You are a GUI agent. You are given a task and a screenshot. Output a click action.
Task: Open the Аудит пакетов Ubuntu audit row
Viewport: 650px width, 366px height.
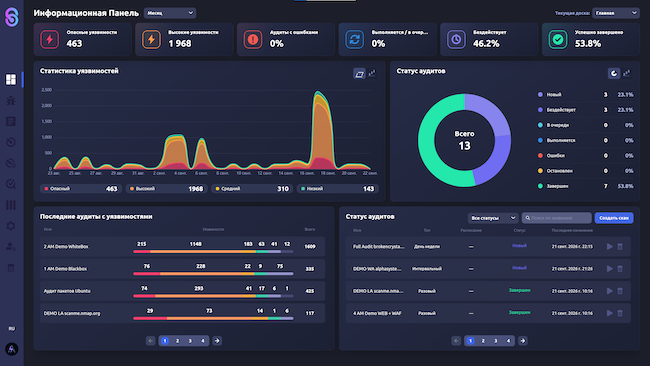click(182, 291)
